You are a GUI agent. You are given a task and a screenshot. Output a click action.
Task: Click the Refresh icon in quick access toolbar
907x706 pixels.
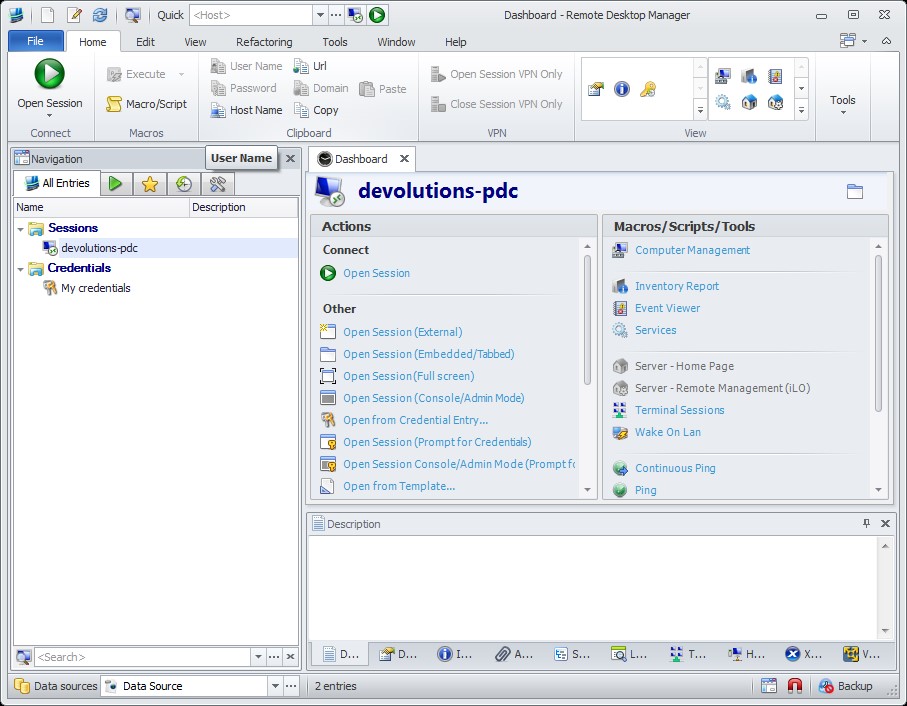coord(100,15)
